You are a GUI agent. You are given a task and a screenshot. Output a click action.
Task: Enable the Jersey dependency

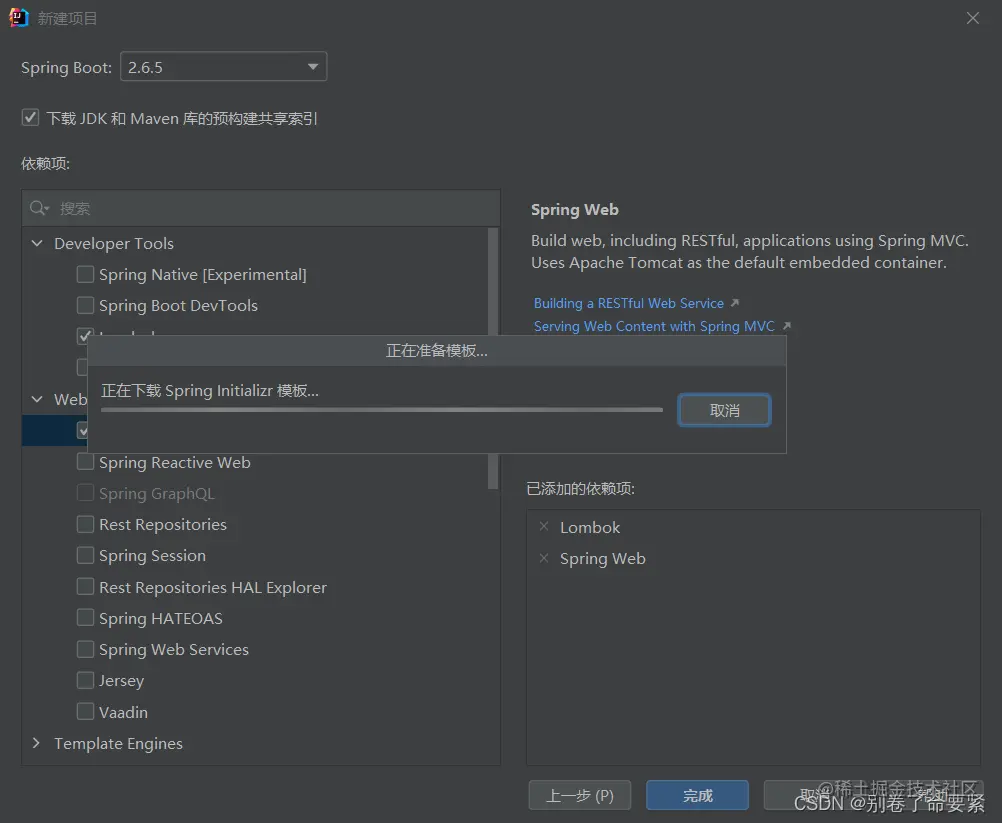(x=85, y=680)
